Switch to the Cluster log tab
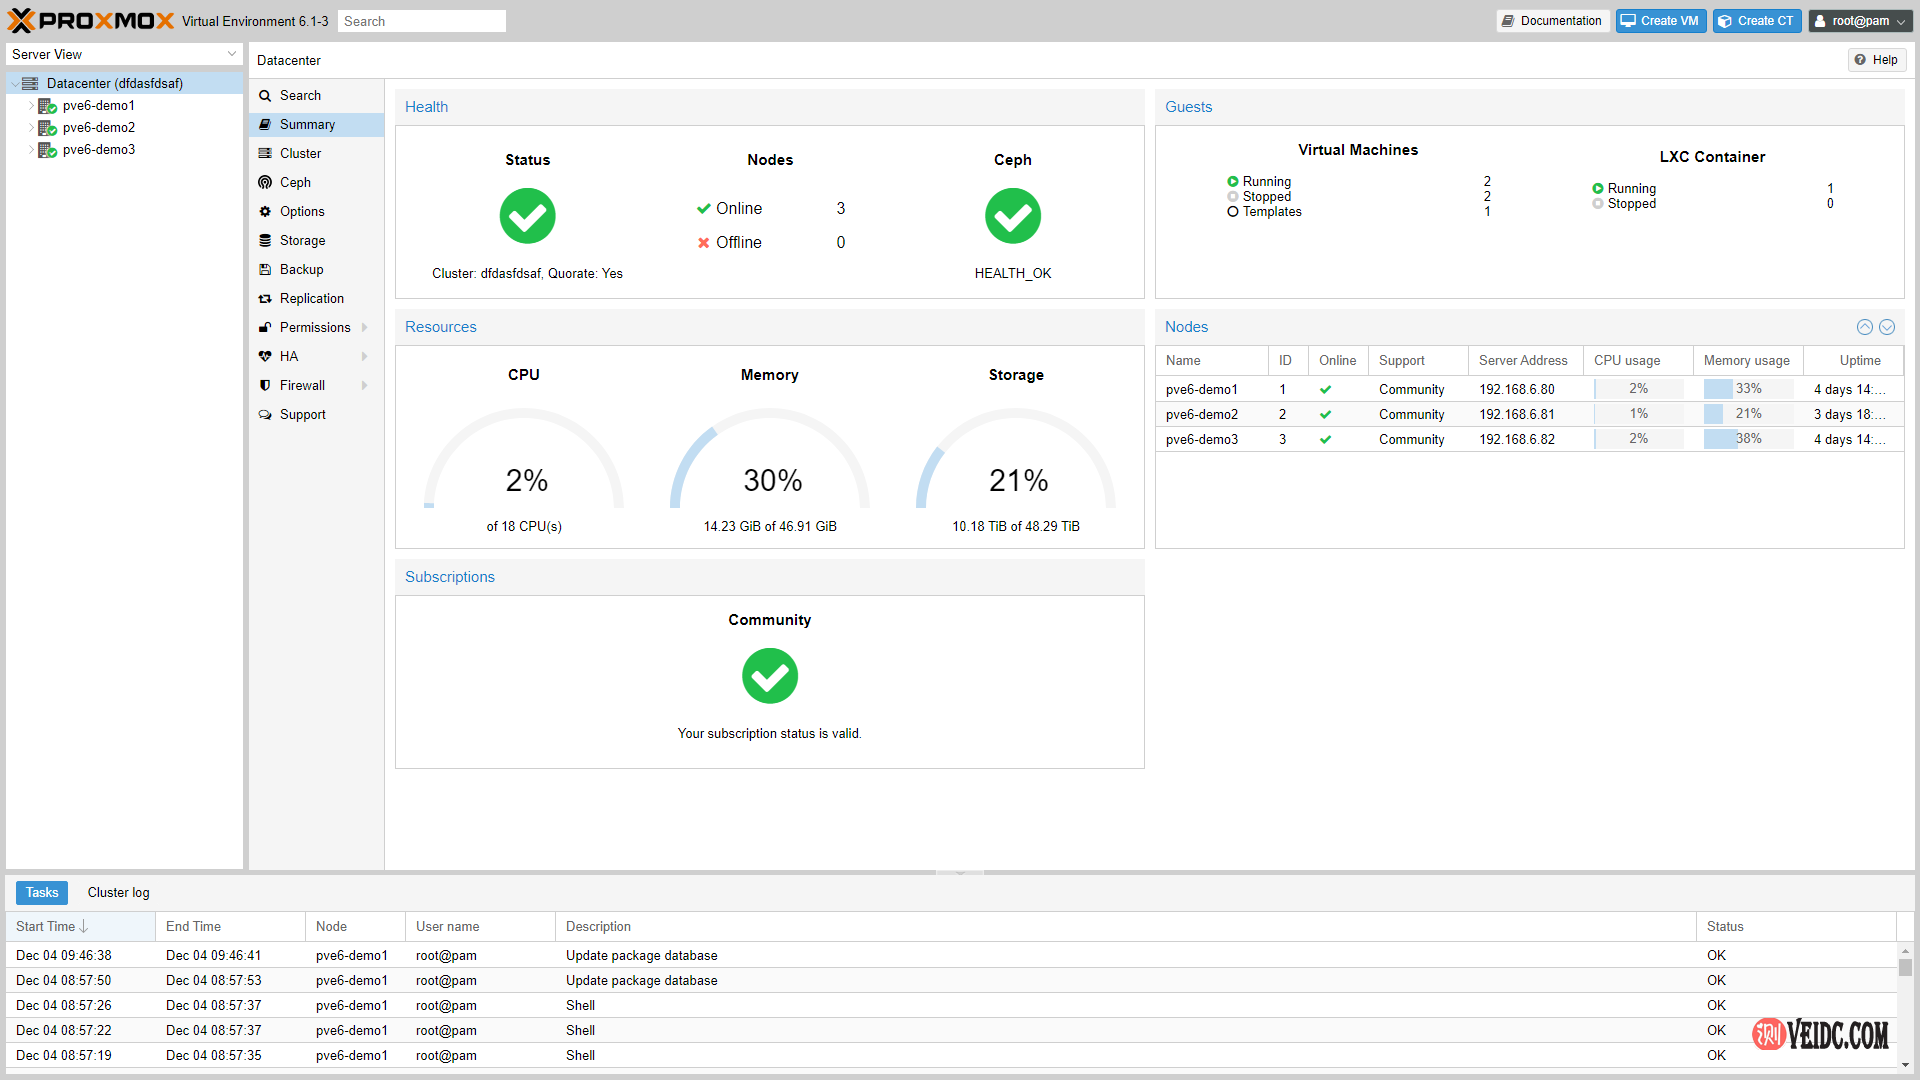The width and height of the screenshot is (1920, 1080). 118,892
